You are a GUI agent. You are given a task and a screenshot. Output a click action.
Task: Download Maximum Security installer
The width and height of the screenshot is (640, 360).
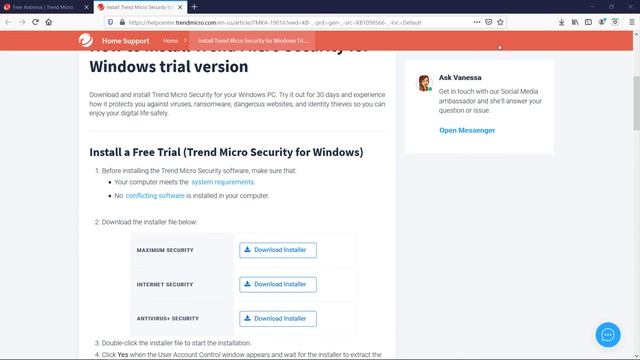click(278, 250)
